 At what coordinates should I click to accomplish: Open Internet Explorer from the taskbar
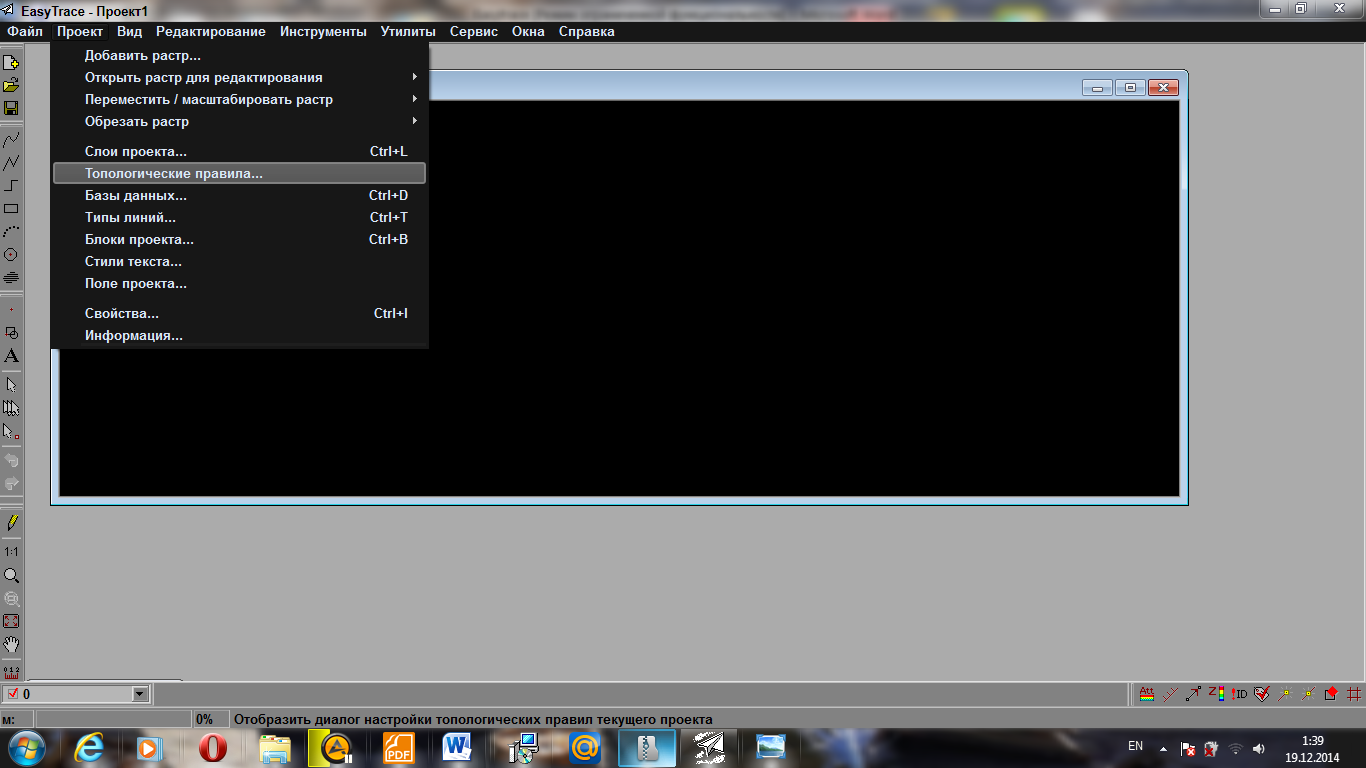tap(89, 747)
